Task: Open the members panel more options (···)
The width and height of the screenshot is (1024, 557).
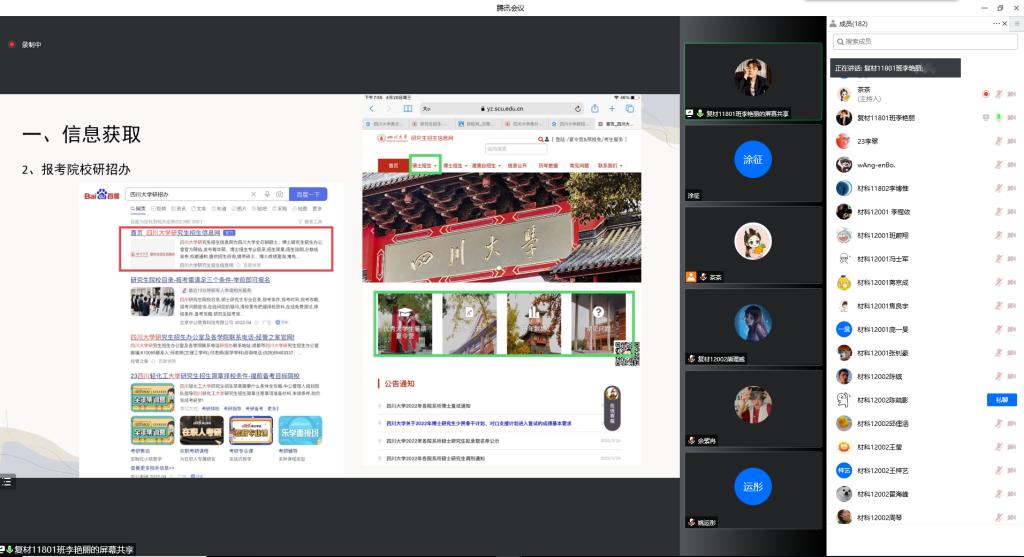Action: point(995,23)
